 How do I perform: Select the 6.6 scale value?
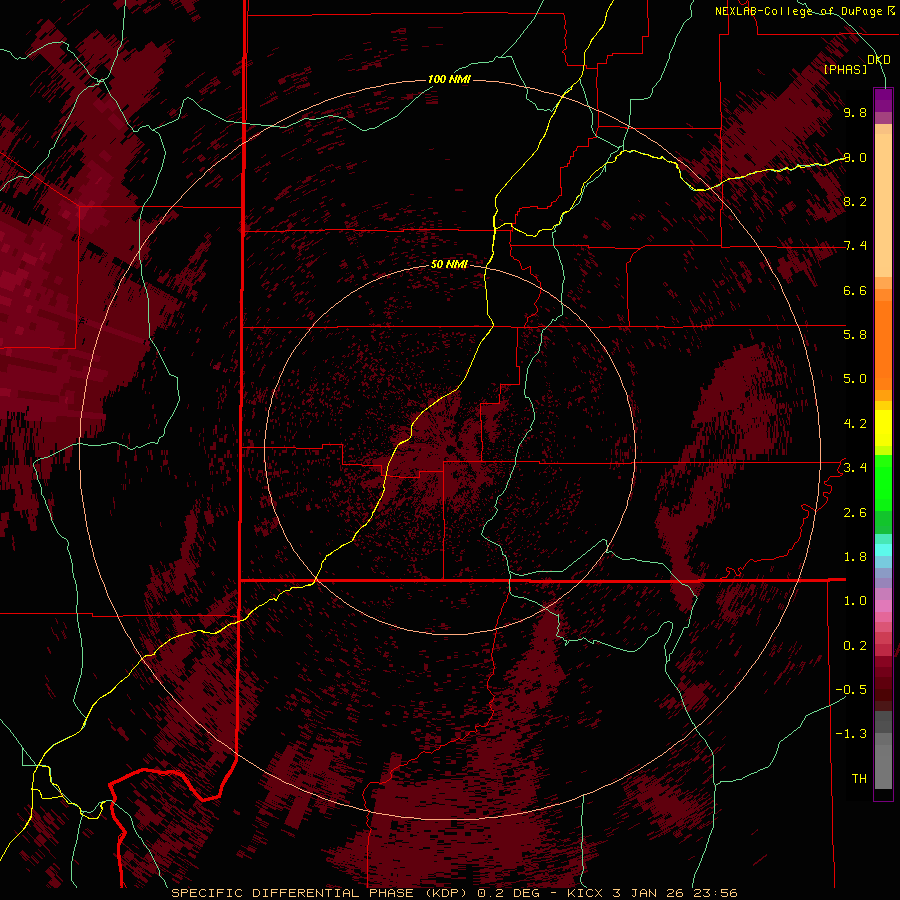(855, 290)
